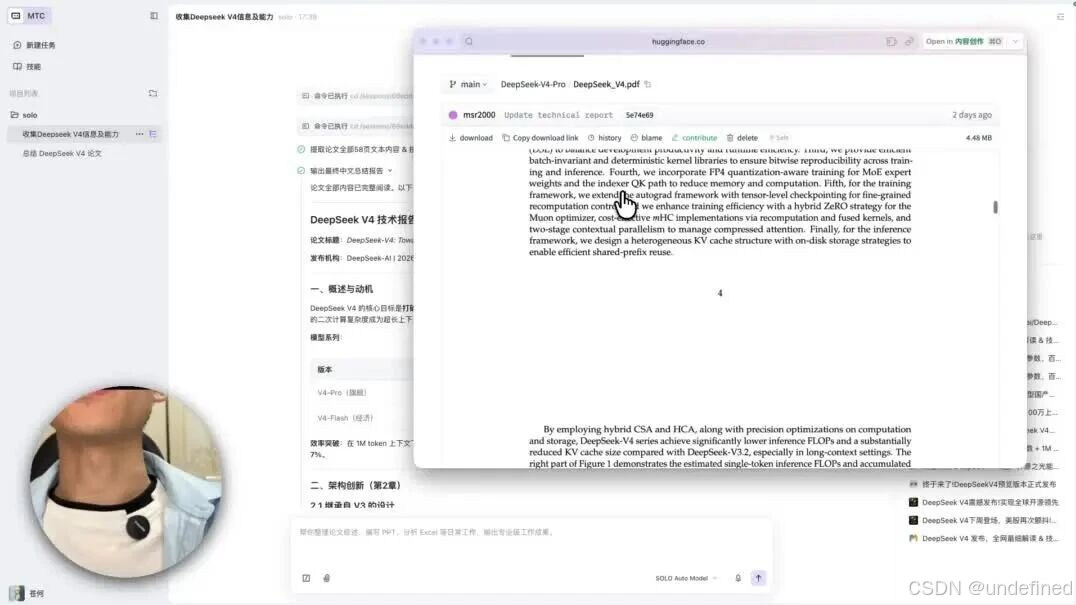Copy page link icon in browser toolbar
The image size is (1076, 605).
(909, 41)
